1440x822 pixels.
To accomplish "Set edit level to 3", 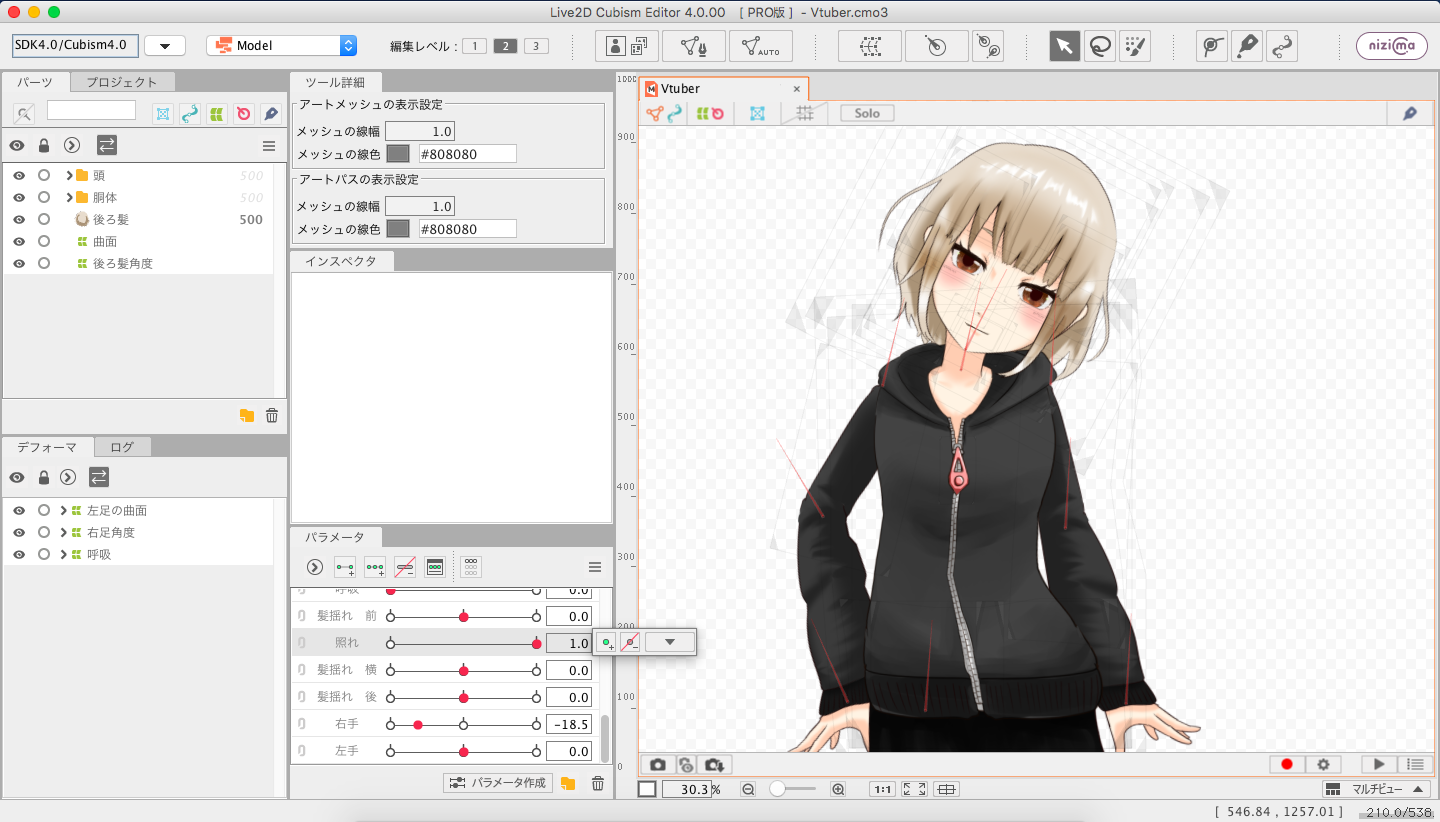I will click(536, 46).
